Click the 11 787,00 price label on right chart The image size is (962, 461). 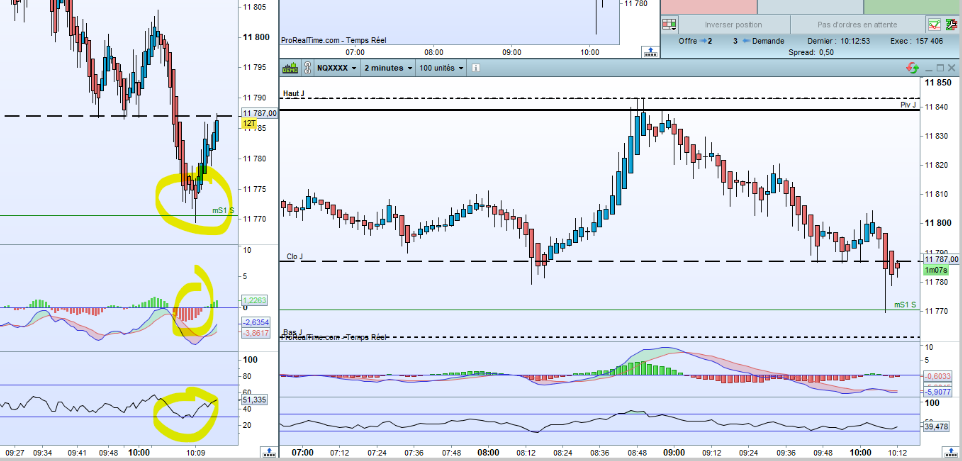(x=940, y=260)
